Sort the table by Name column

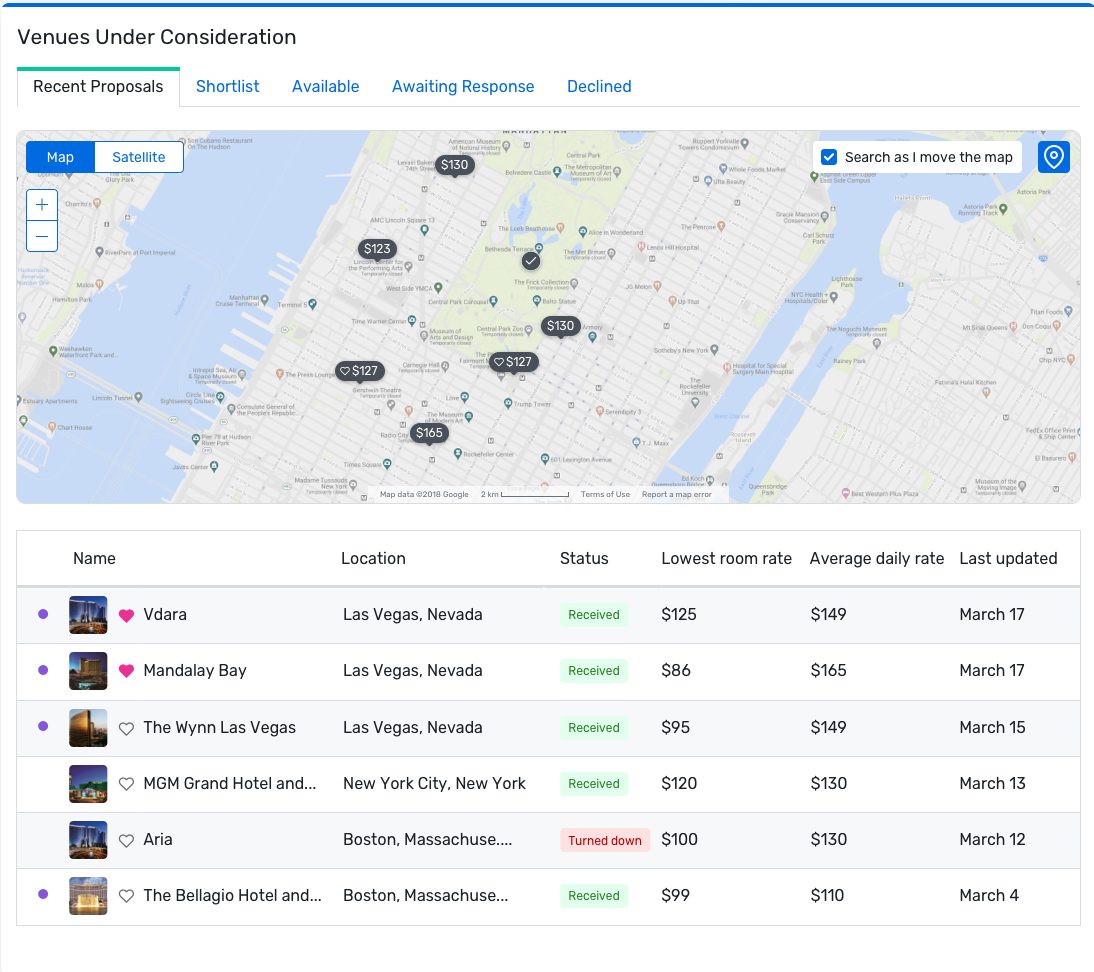[94, 558]
